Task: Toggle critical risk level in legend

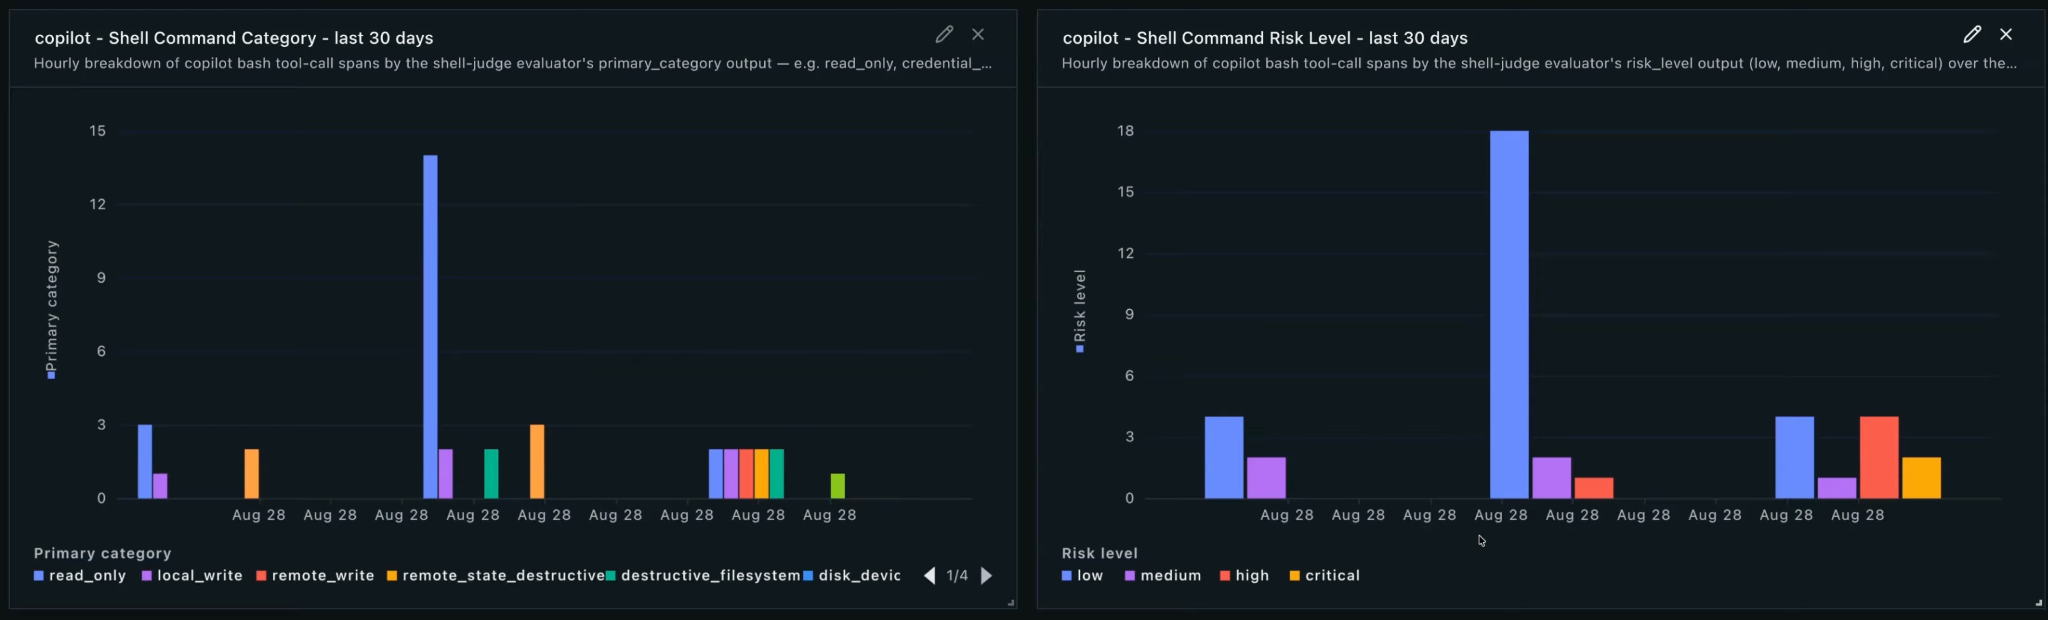Action: (x=1325, y=576)
